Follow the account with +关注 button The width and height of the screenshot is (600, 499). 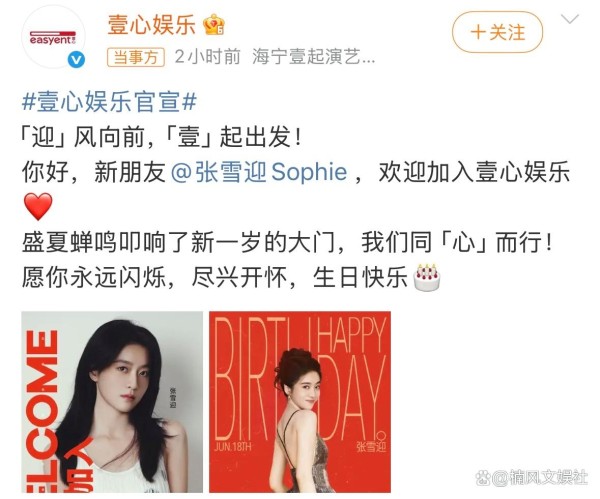click(x=497, y=32)
